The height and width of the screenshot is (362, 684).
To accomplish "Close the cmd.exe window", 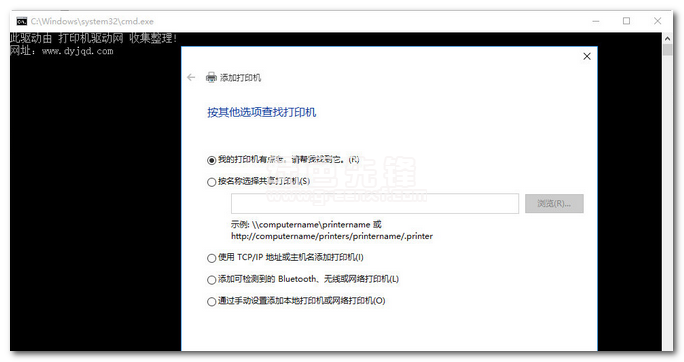I will click(x=657, y=21).
